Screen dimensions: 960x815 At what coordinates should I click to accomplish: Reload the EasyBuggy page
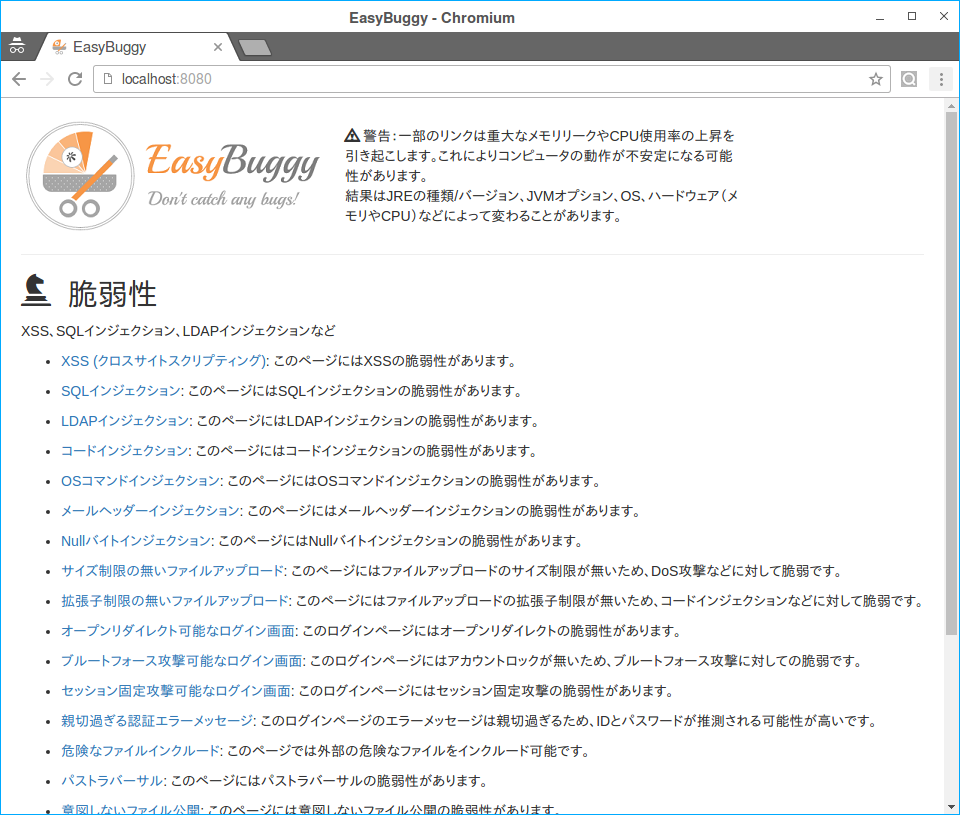(x=75, y=78)
